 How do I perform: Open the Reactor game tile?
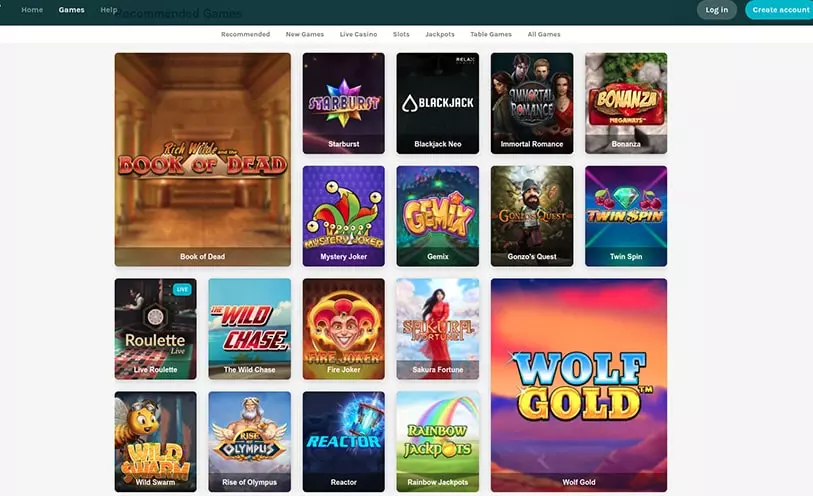coord(344,442)
